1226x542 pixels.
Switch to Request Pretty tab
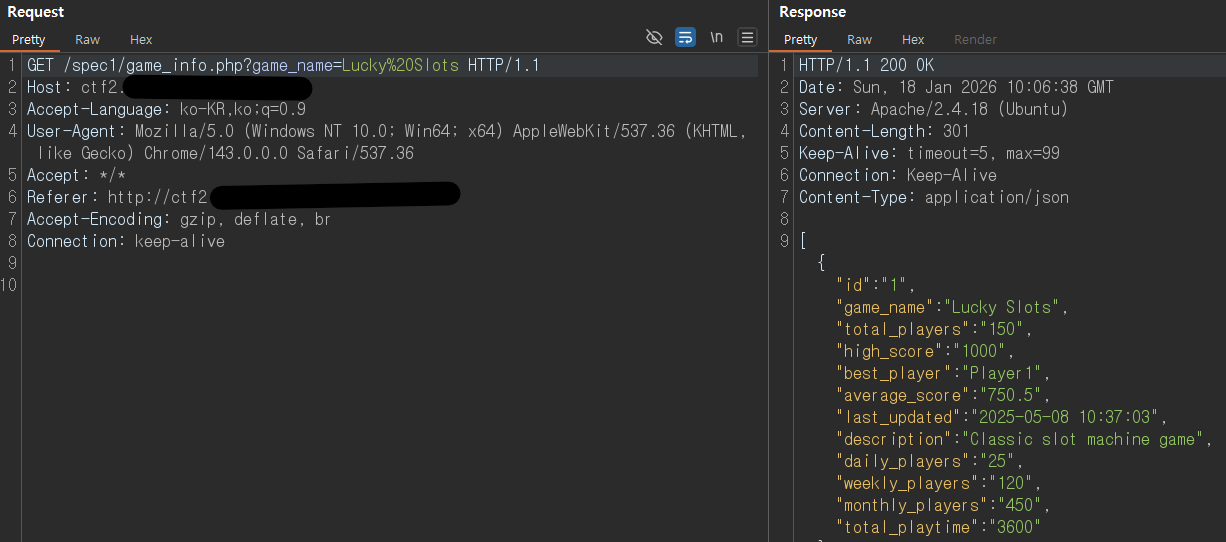click(29, 40)
